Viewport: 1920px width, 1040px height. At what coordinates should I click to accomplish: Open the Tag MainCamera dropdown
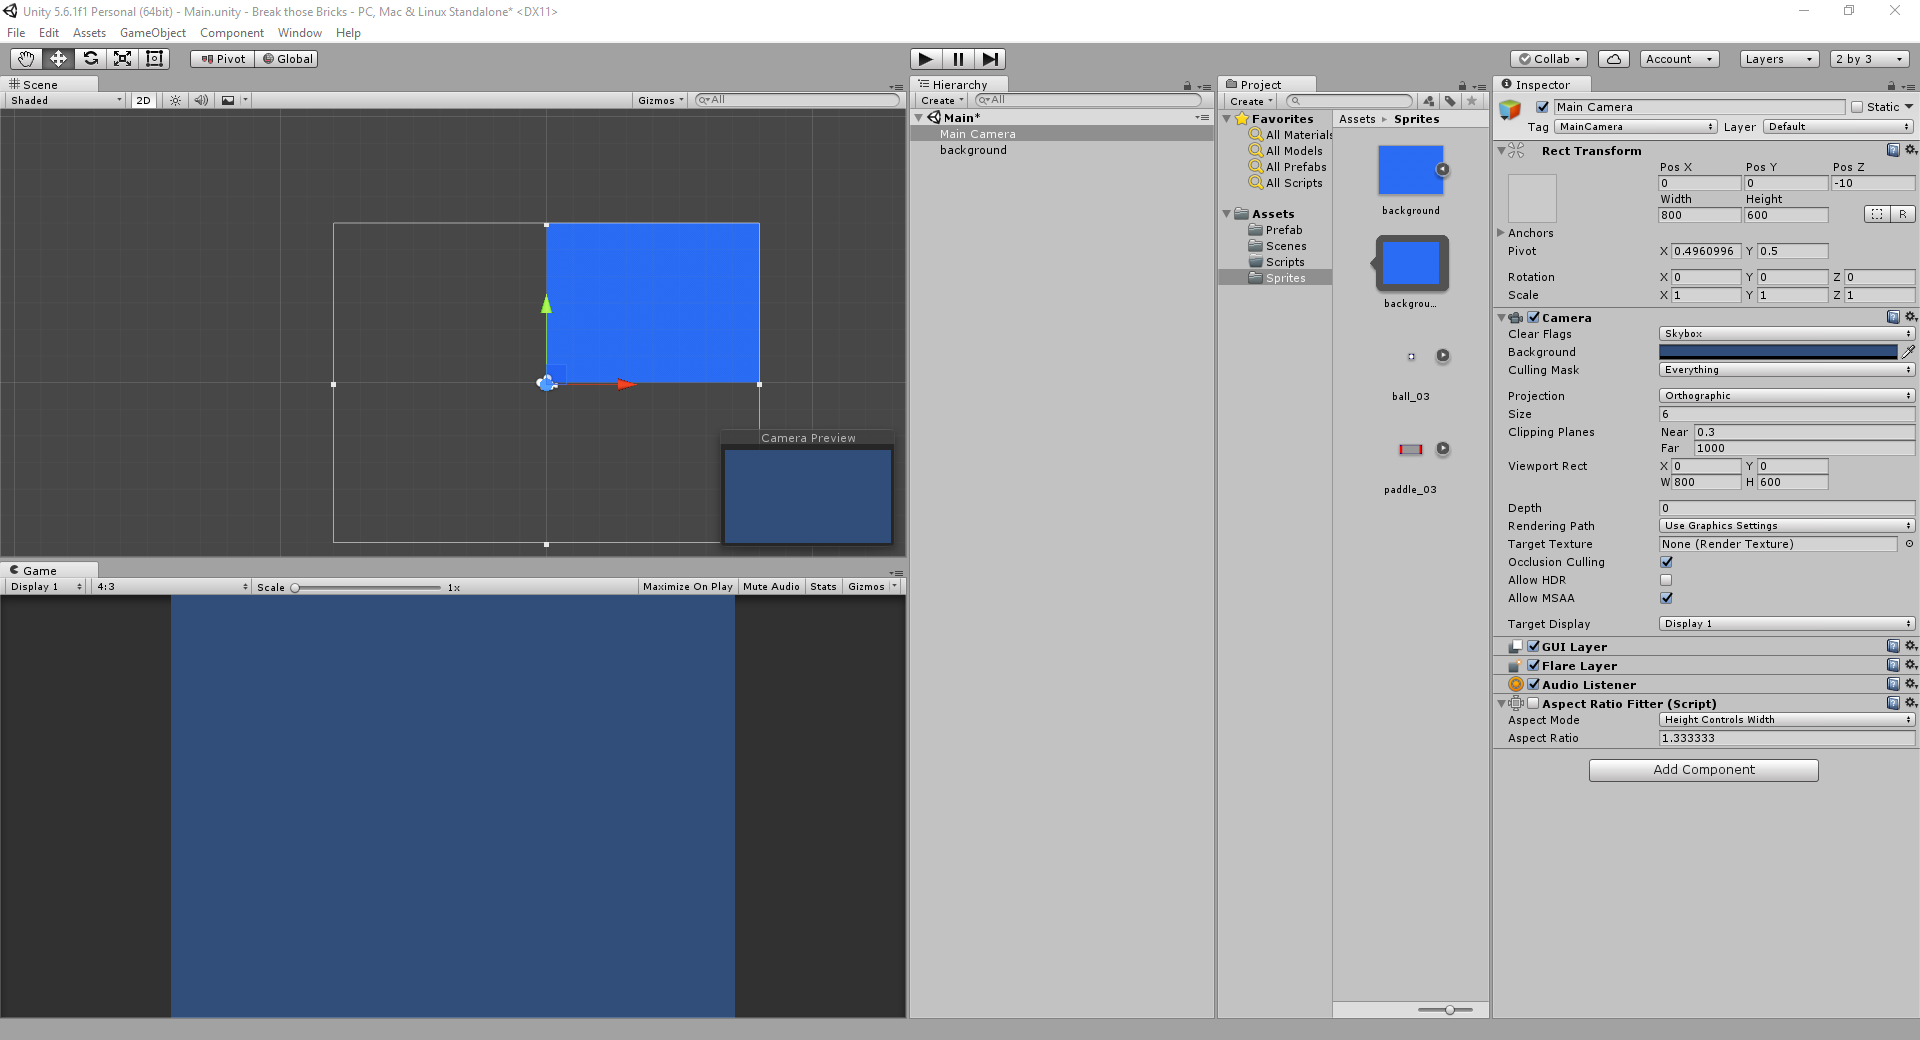click(1635, 127)
